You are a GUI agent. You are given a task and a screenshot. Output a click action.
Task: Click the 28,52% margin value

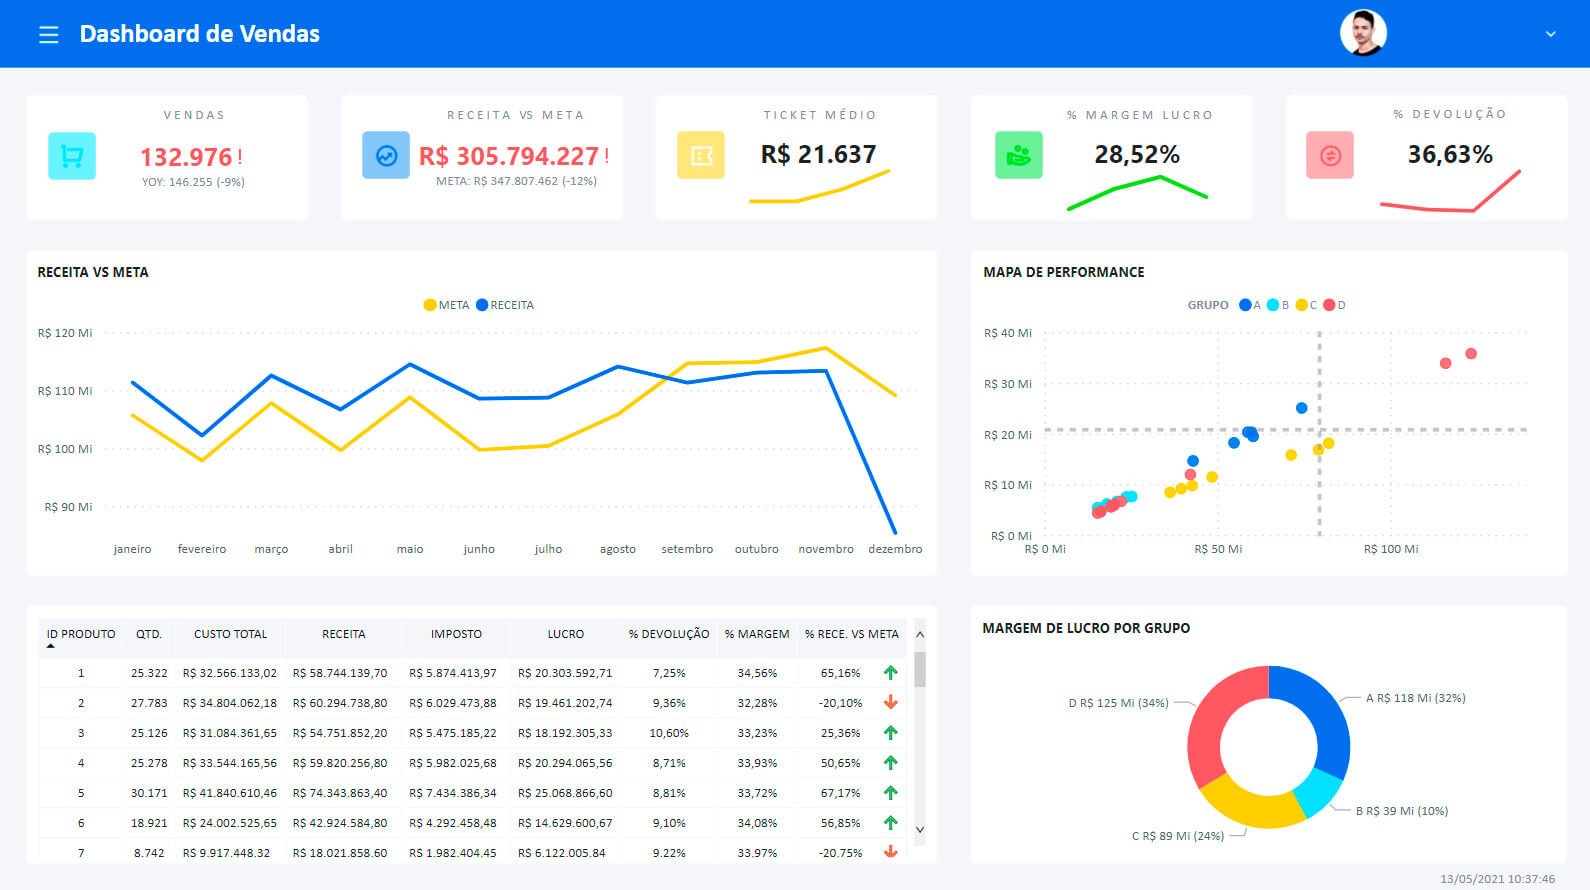[1137, 155]
